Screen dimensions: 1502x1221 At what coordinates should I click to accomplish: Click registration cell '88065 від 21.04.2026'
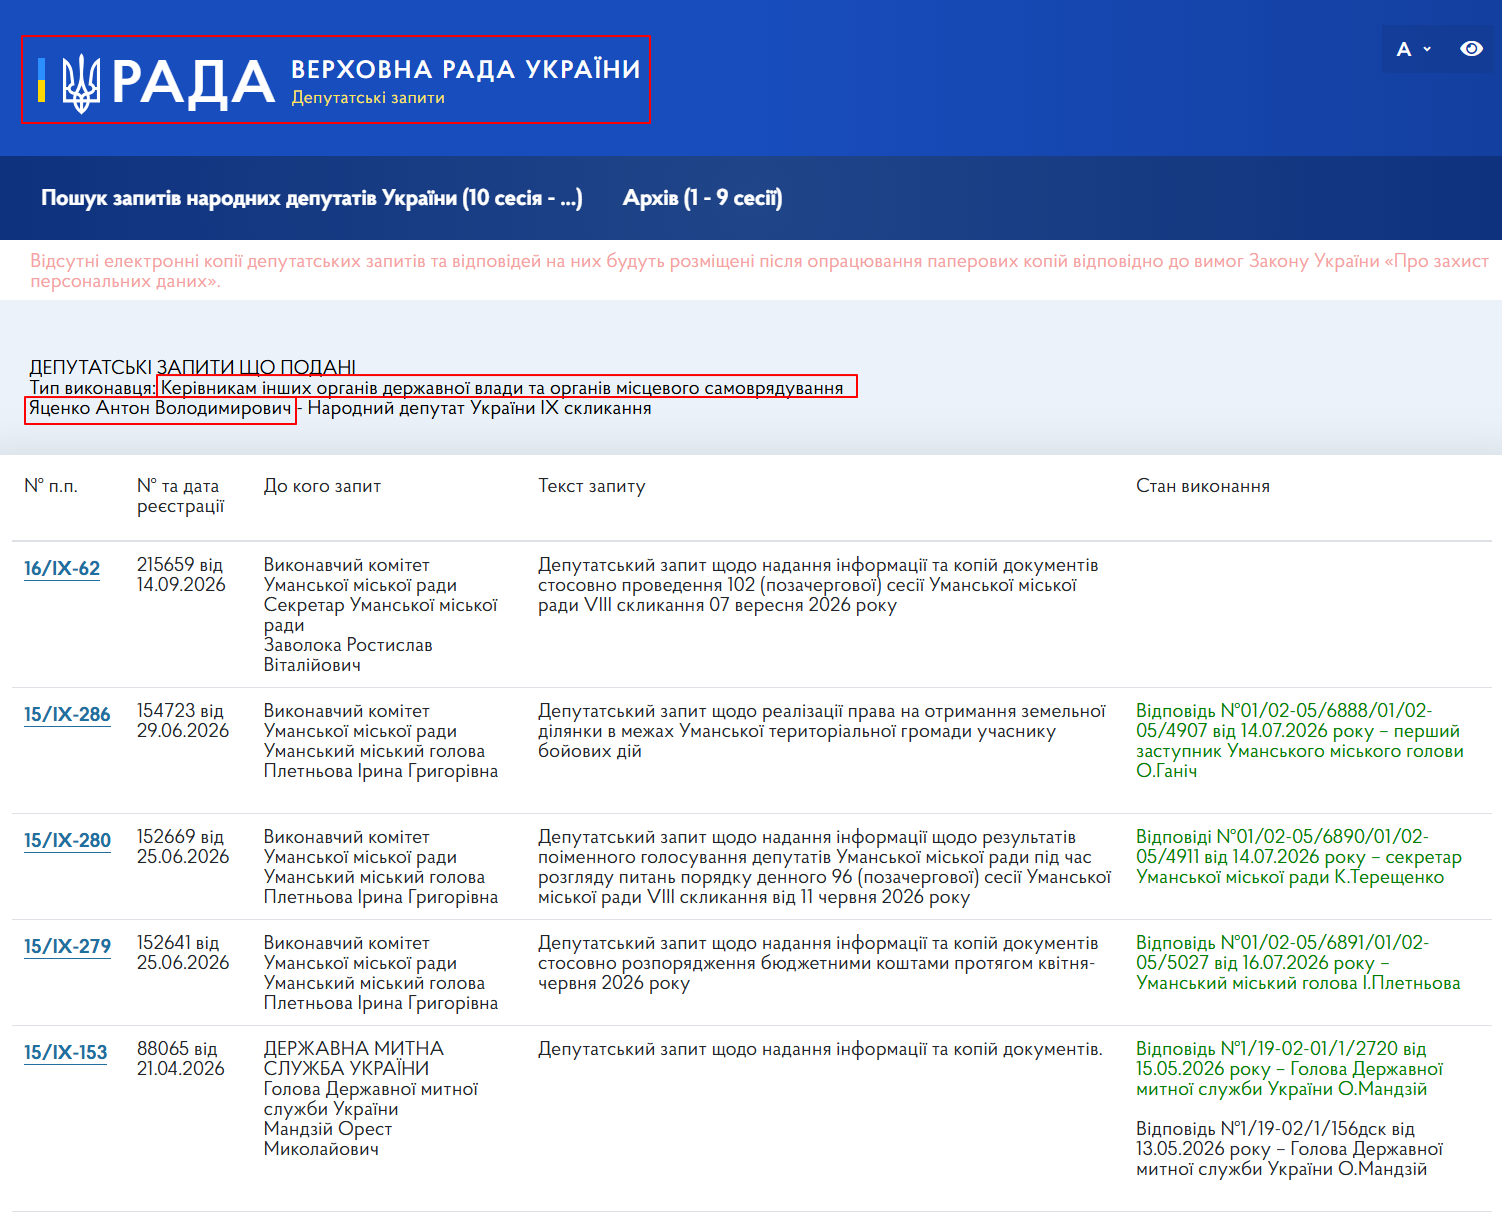coord(181,1059)
